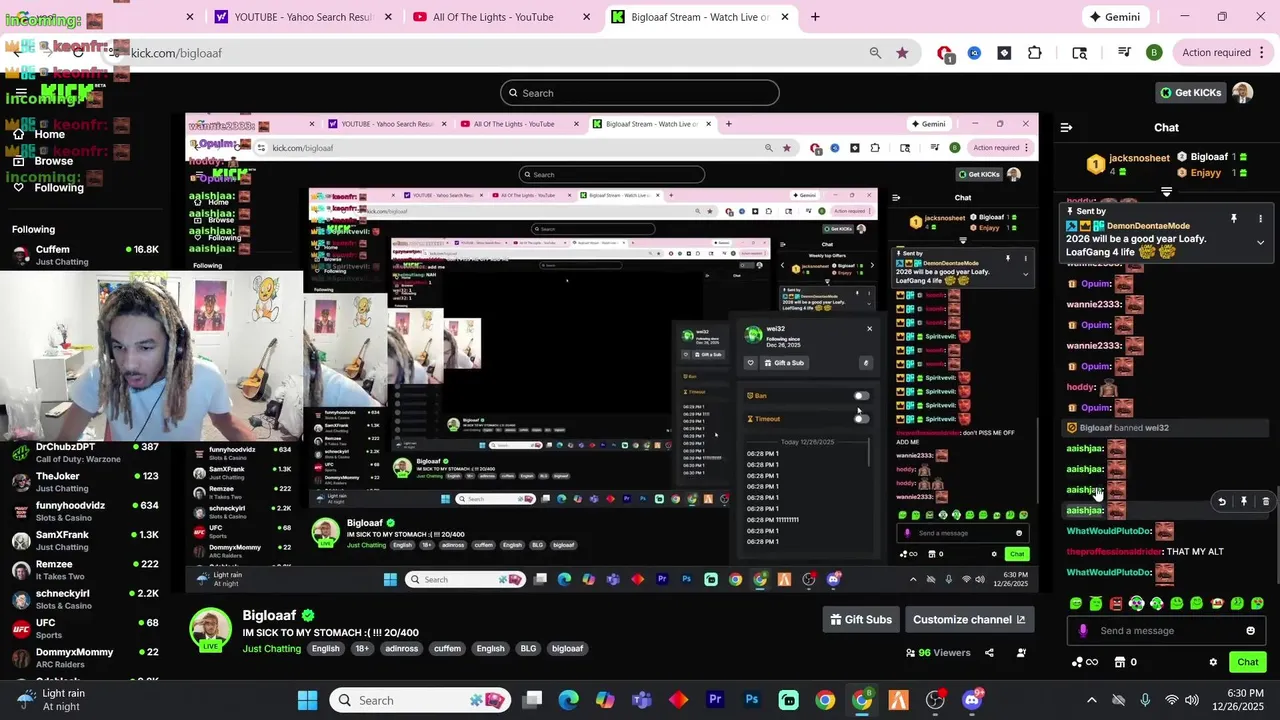Click the green Chat send button

tap(1247, 662)
